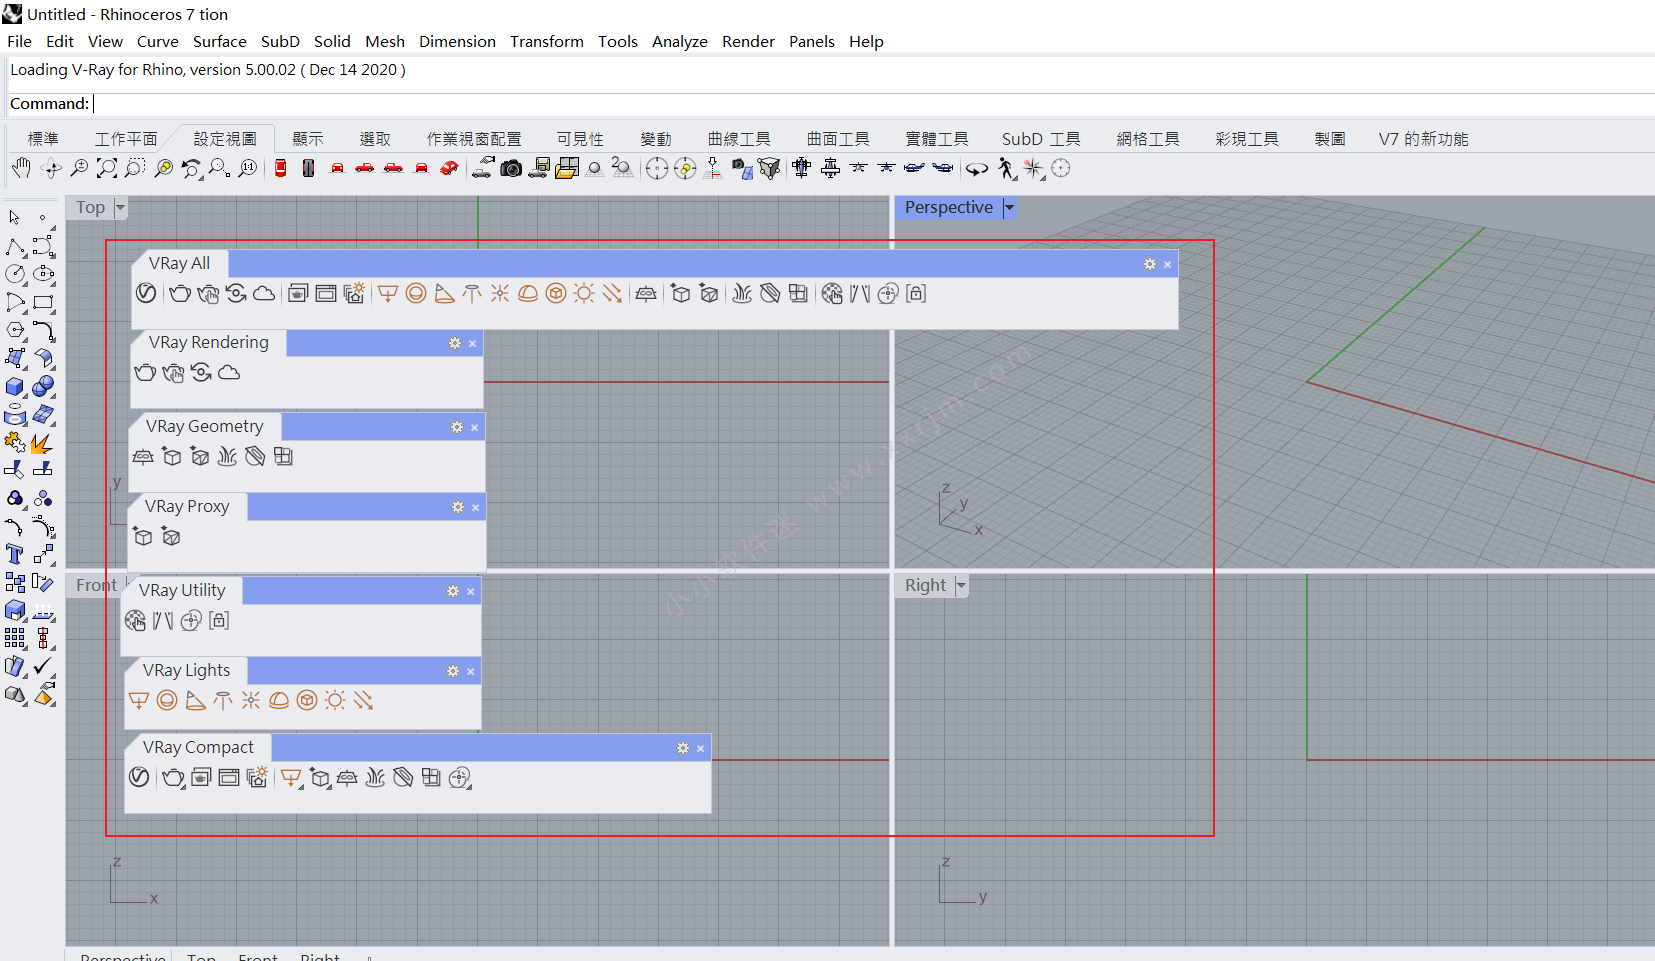Click the rectangle light icon in VRay Lights
The image size is (1655, 961).
(x=139, y=700)
